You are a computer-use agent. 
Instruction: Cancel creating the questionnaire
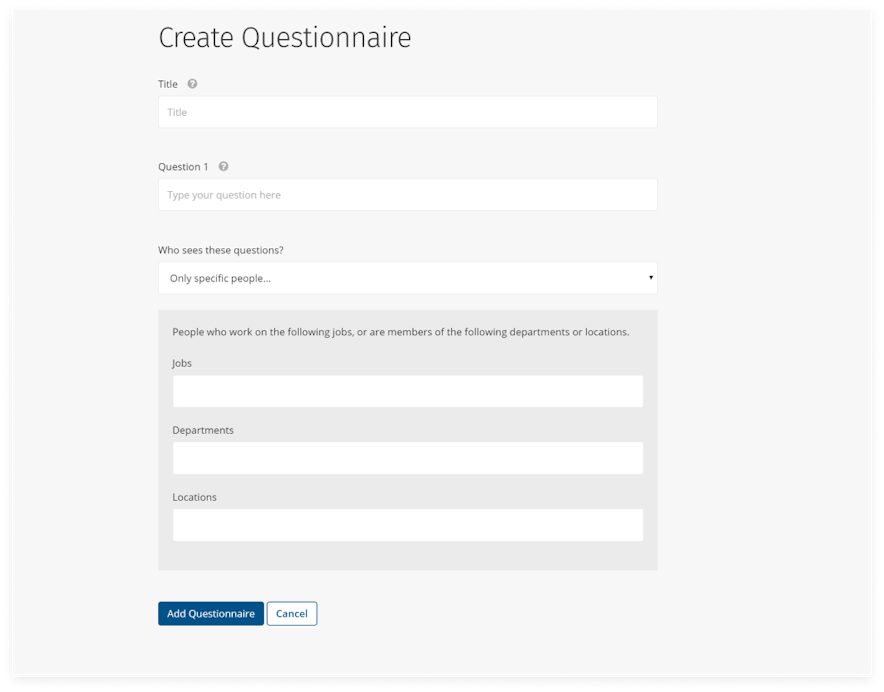click(x=291, y=613)
